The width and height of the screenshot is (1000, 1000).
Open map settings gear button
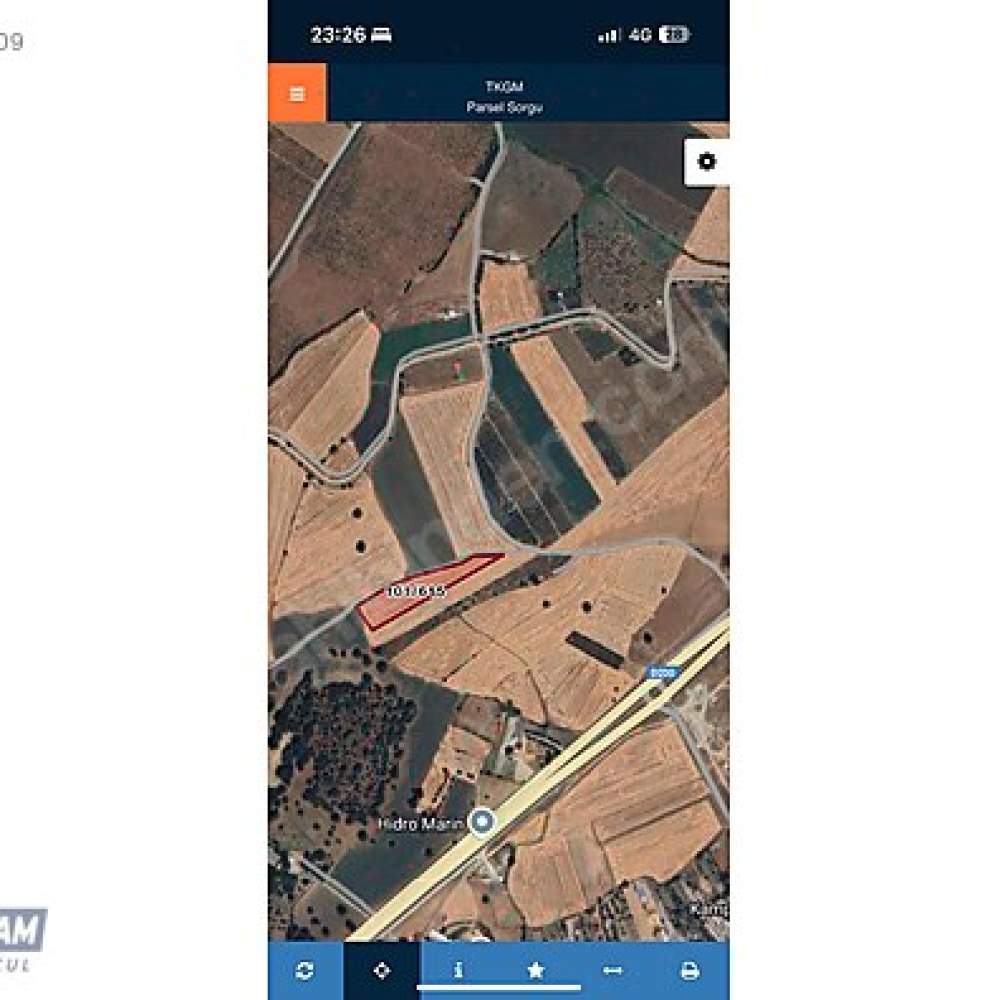[x=707, y=162]
